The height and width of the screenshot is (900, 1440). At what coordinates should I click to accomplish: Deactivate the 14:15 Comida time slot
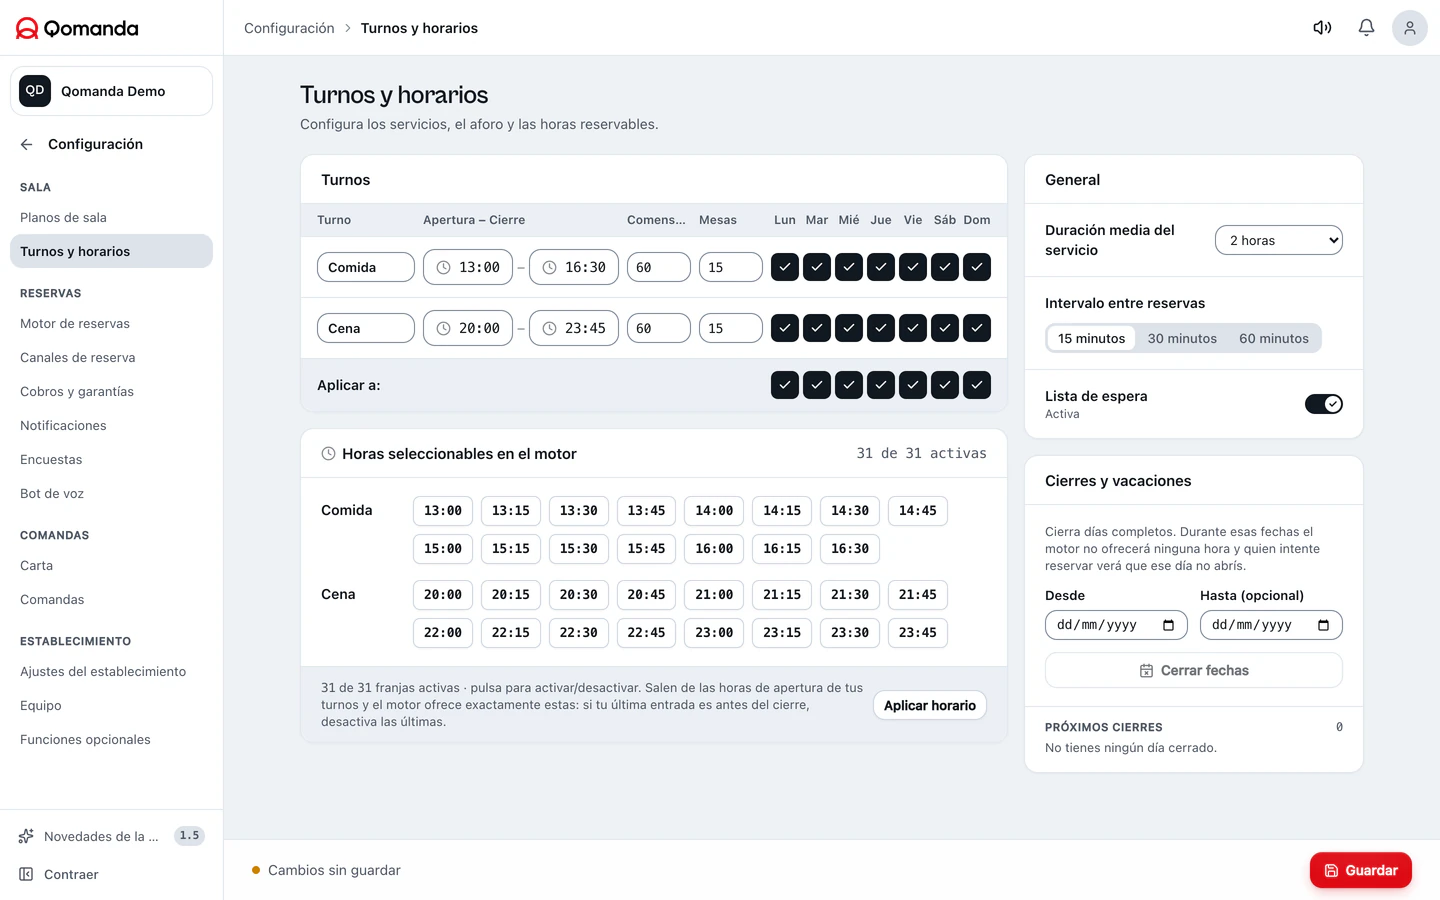(x=782, y=510)
